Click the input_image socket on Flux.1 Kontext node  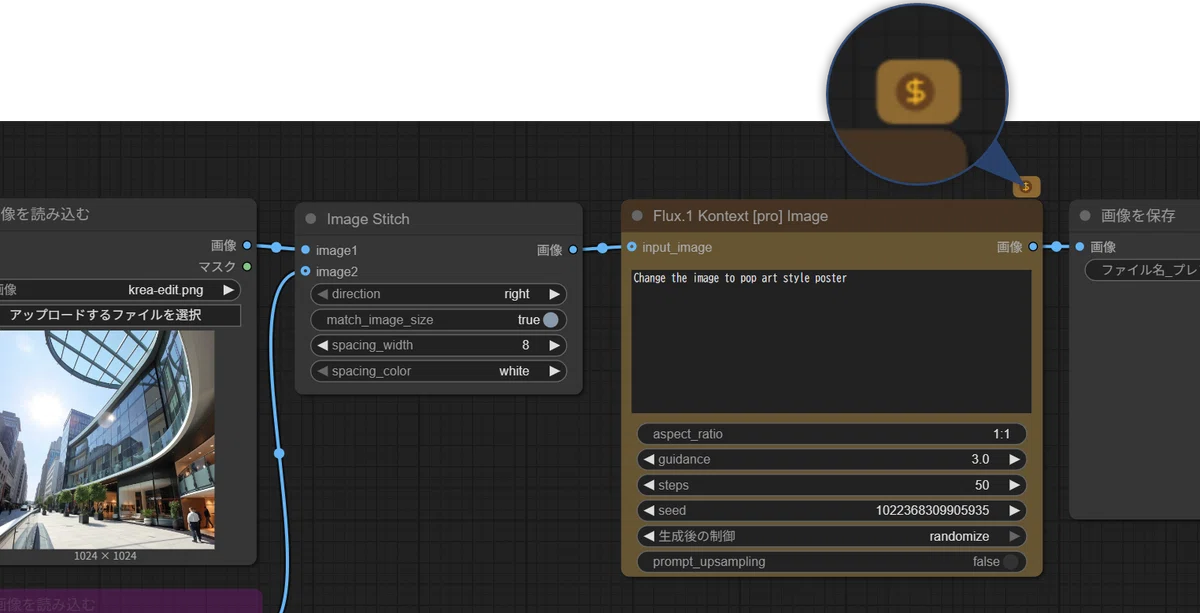[x=632, y=246]
